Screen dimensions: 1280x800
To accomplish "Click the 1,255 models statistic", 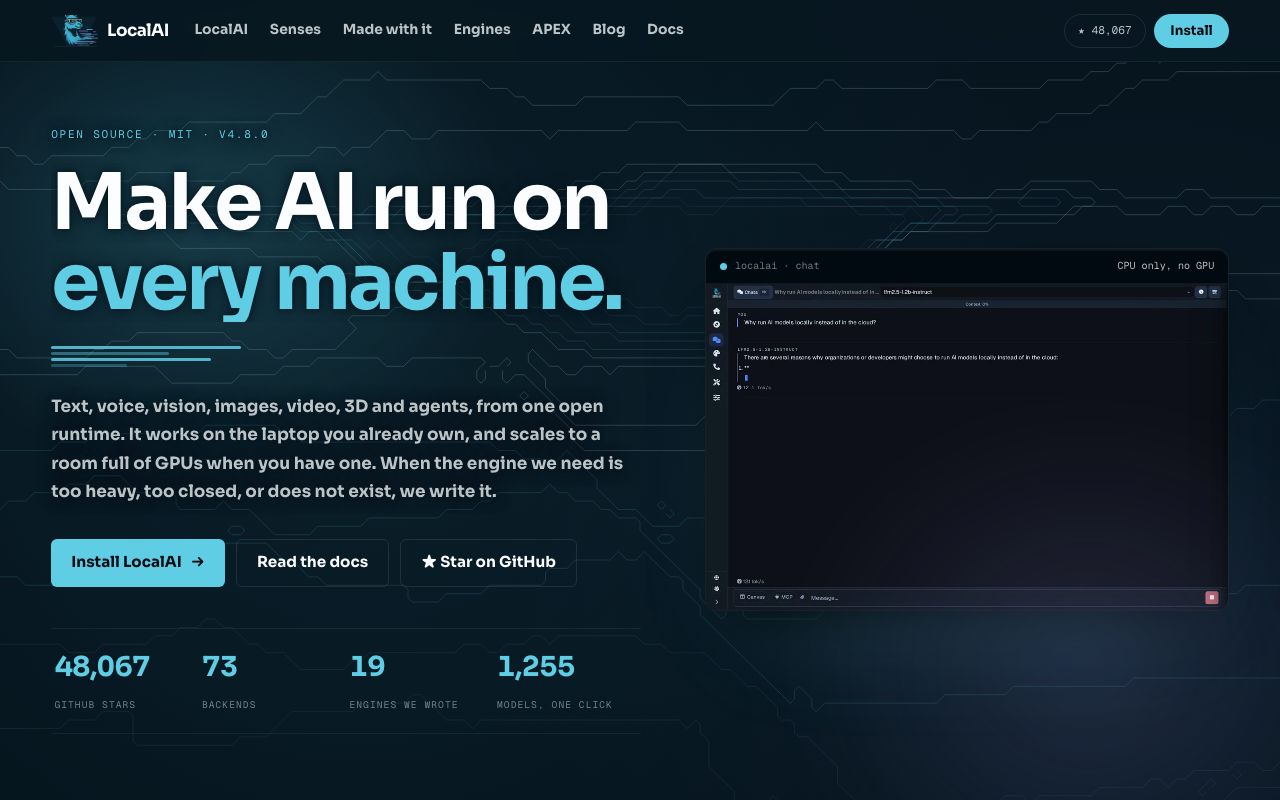I will (555, 681).
